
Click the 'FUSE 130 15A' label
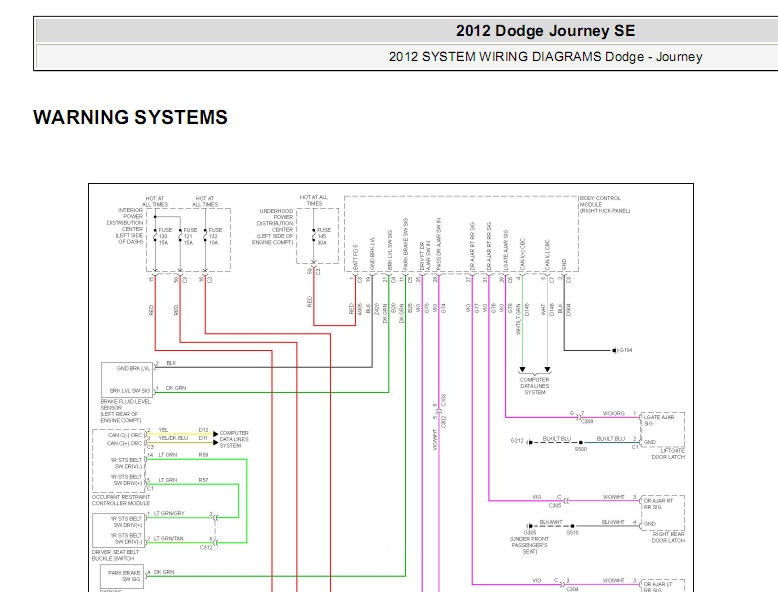point(164,236)
